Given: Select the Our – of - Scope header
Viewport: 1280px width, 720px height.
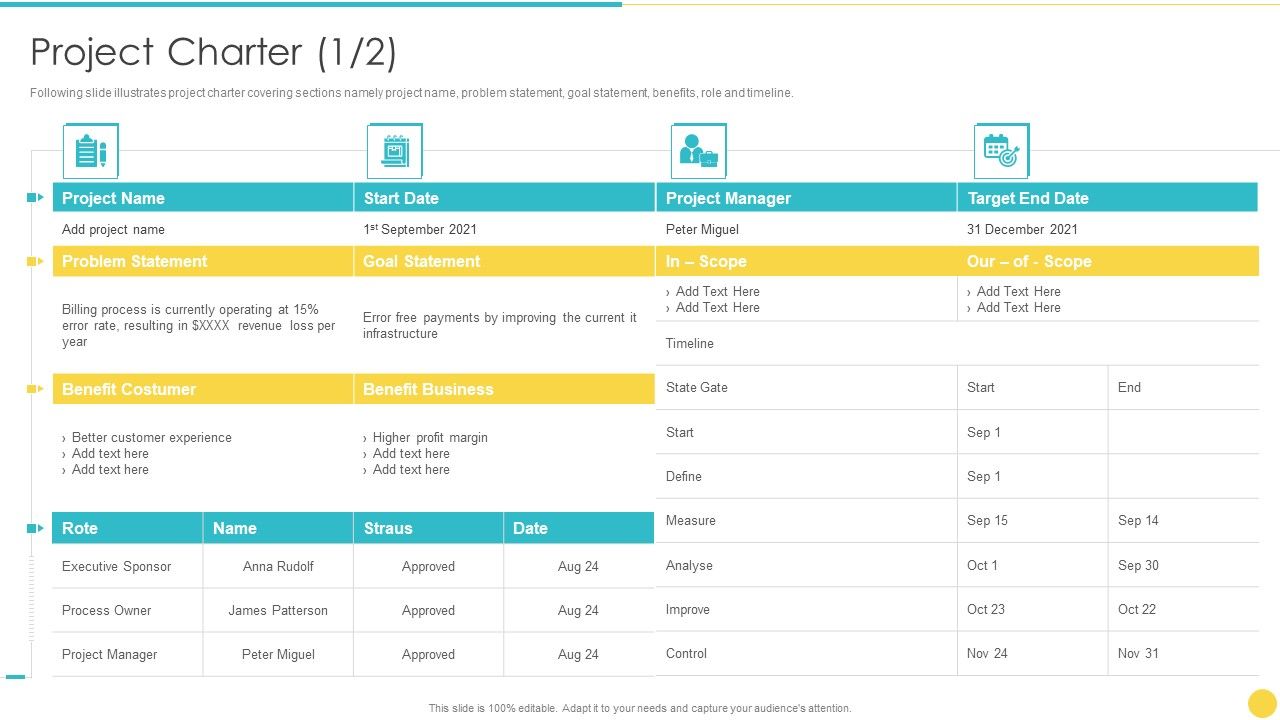Looking at the screenshot, I should tap(1108, 261).
